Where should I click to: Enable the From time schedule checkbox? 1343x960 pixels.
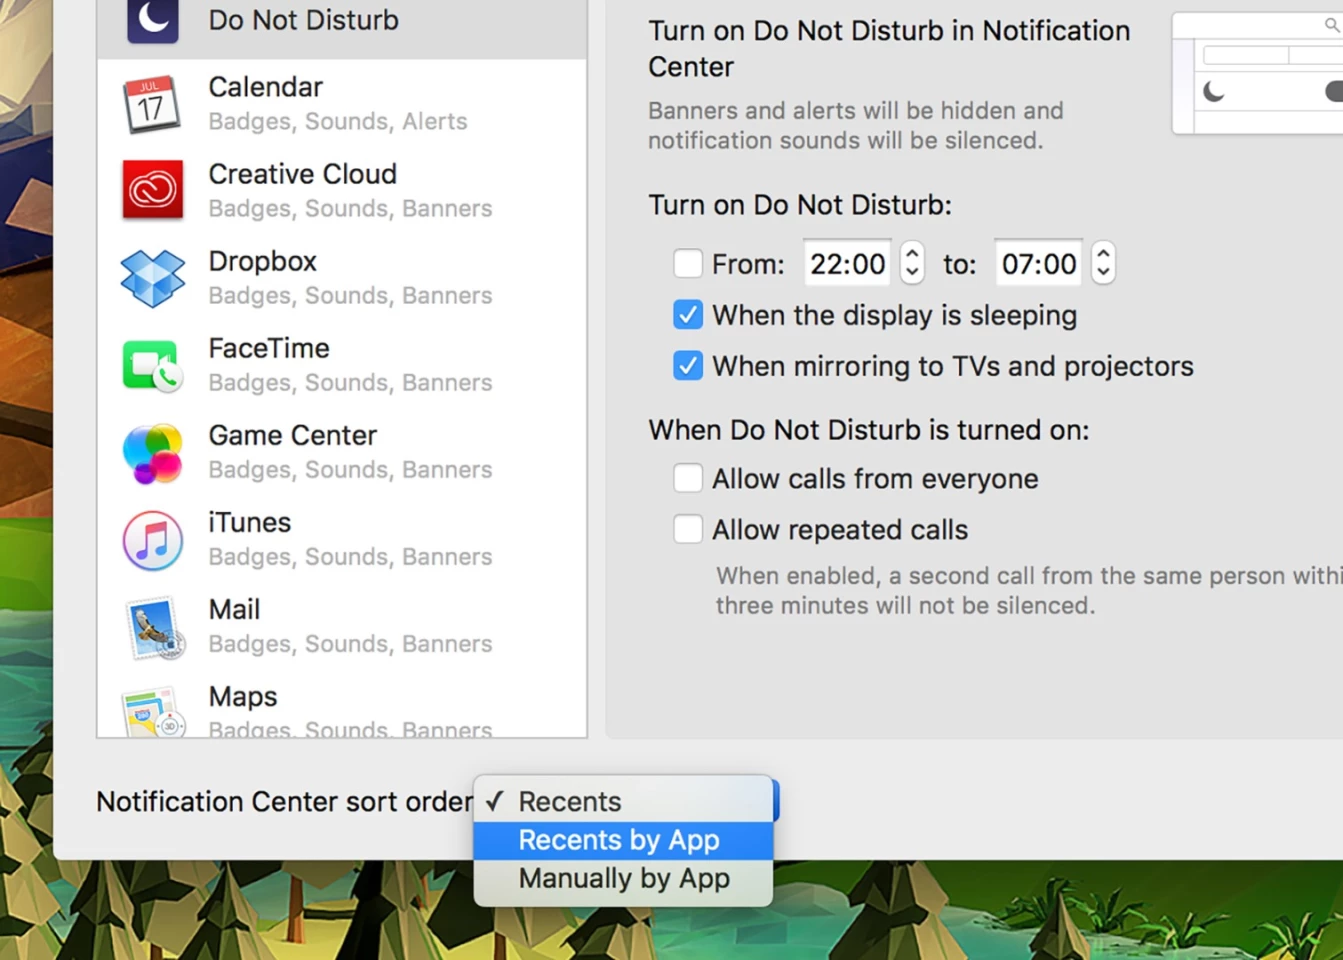click(688, 264)
